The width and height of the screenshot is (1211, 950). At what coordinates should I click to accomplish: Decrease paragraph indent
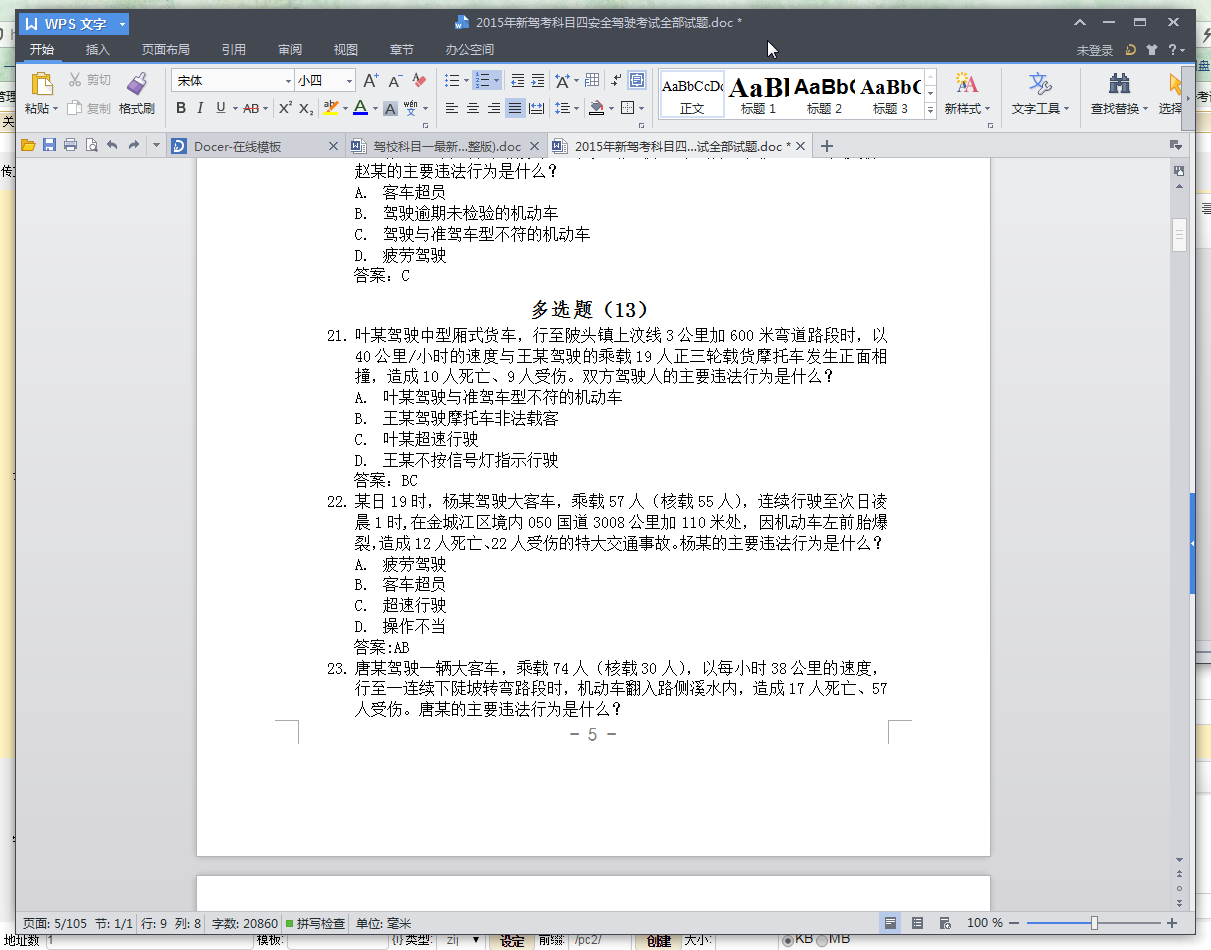517,80
